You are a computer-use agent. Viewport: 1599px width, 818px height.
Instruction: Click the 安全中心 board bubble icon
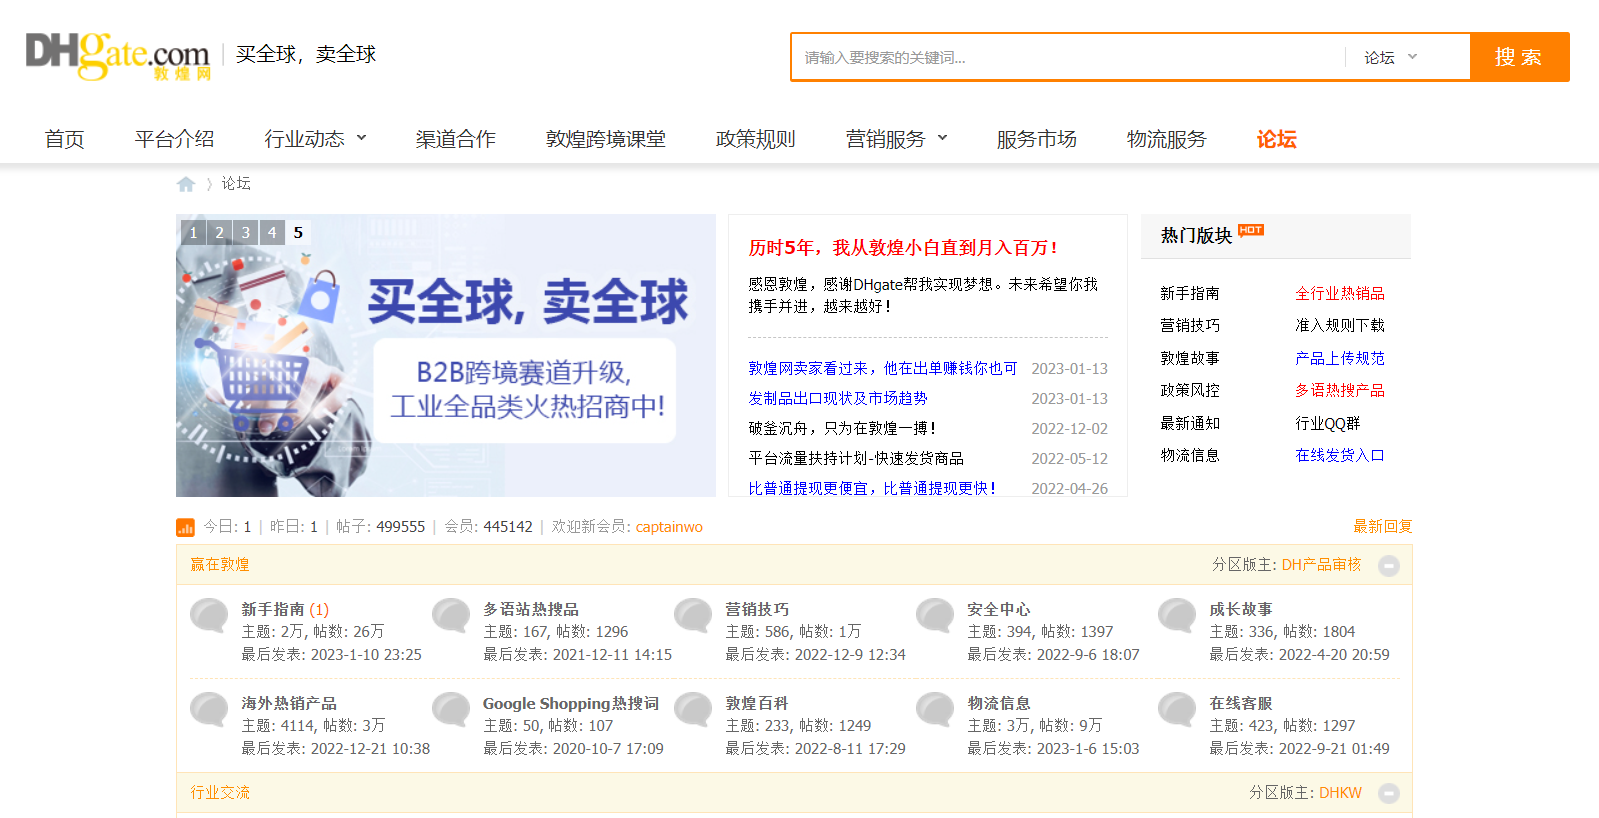935,615
